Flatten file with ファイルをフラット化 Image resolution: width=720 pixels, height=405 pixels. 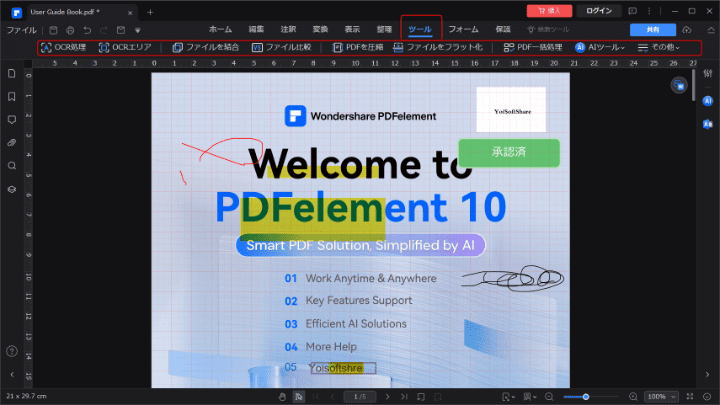[438, 47]
